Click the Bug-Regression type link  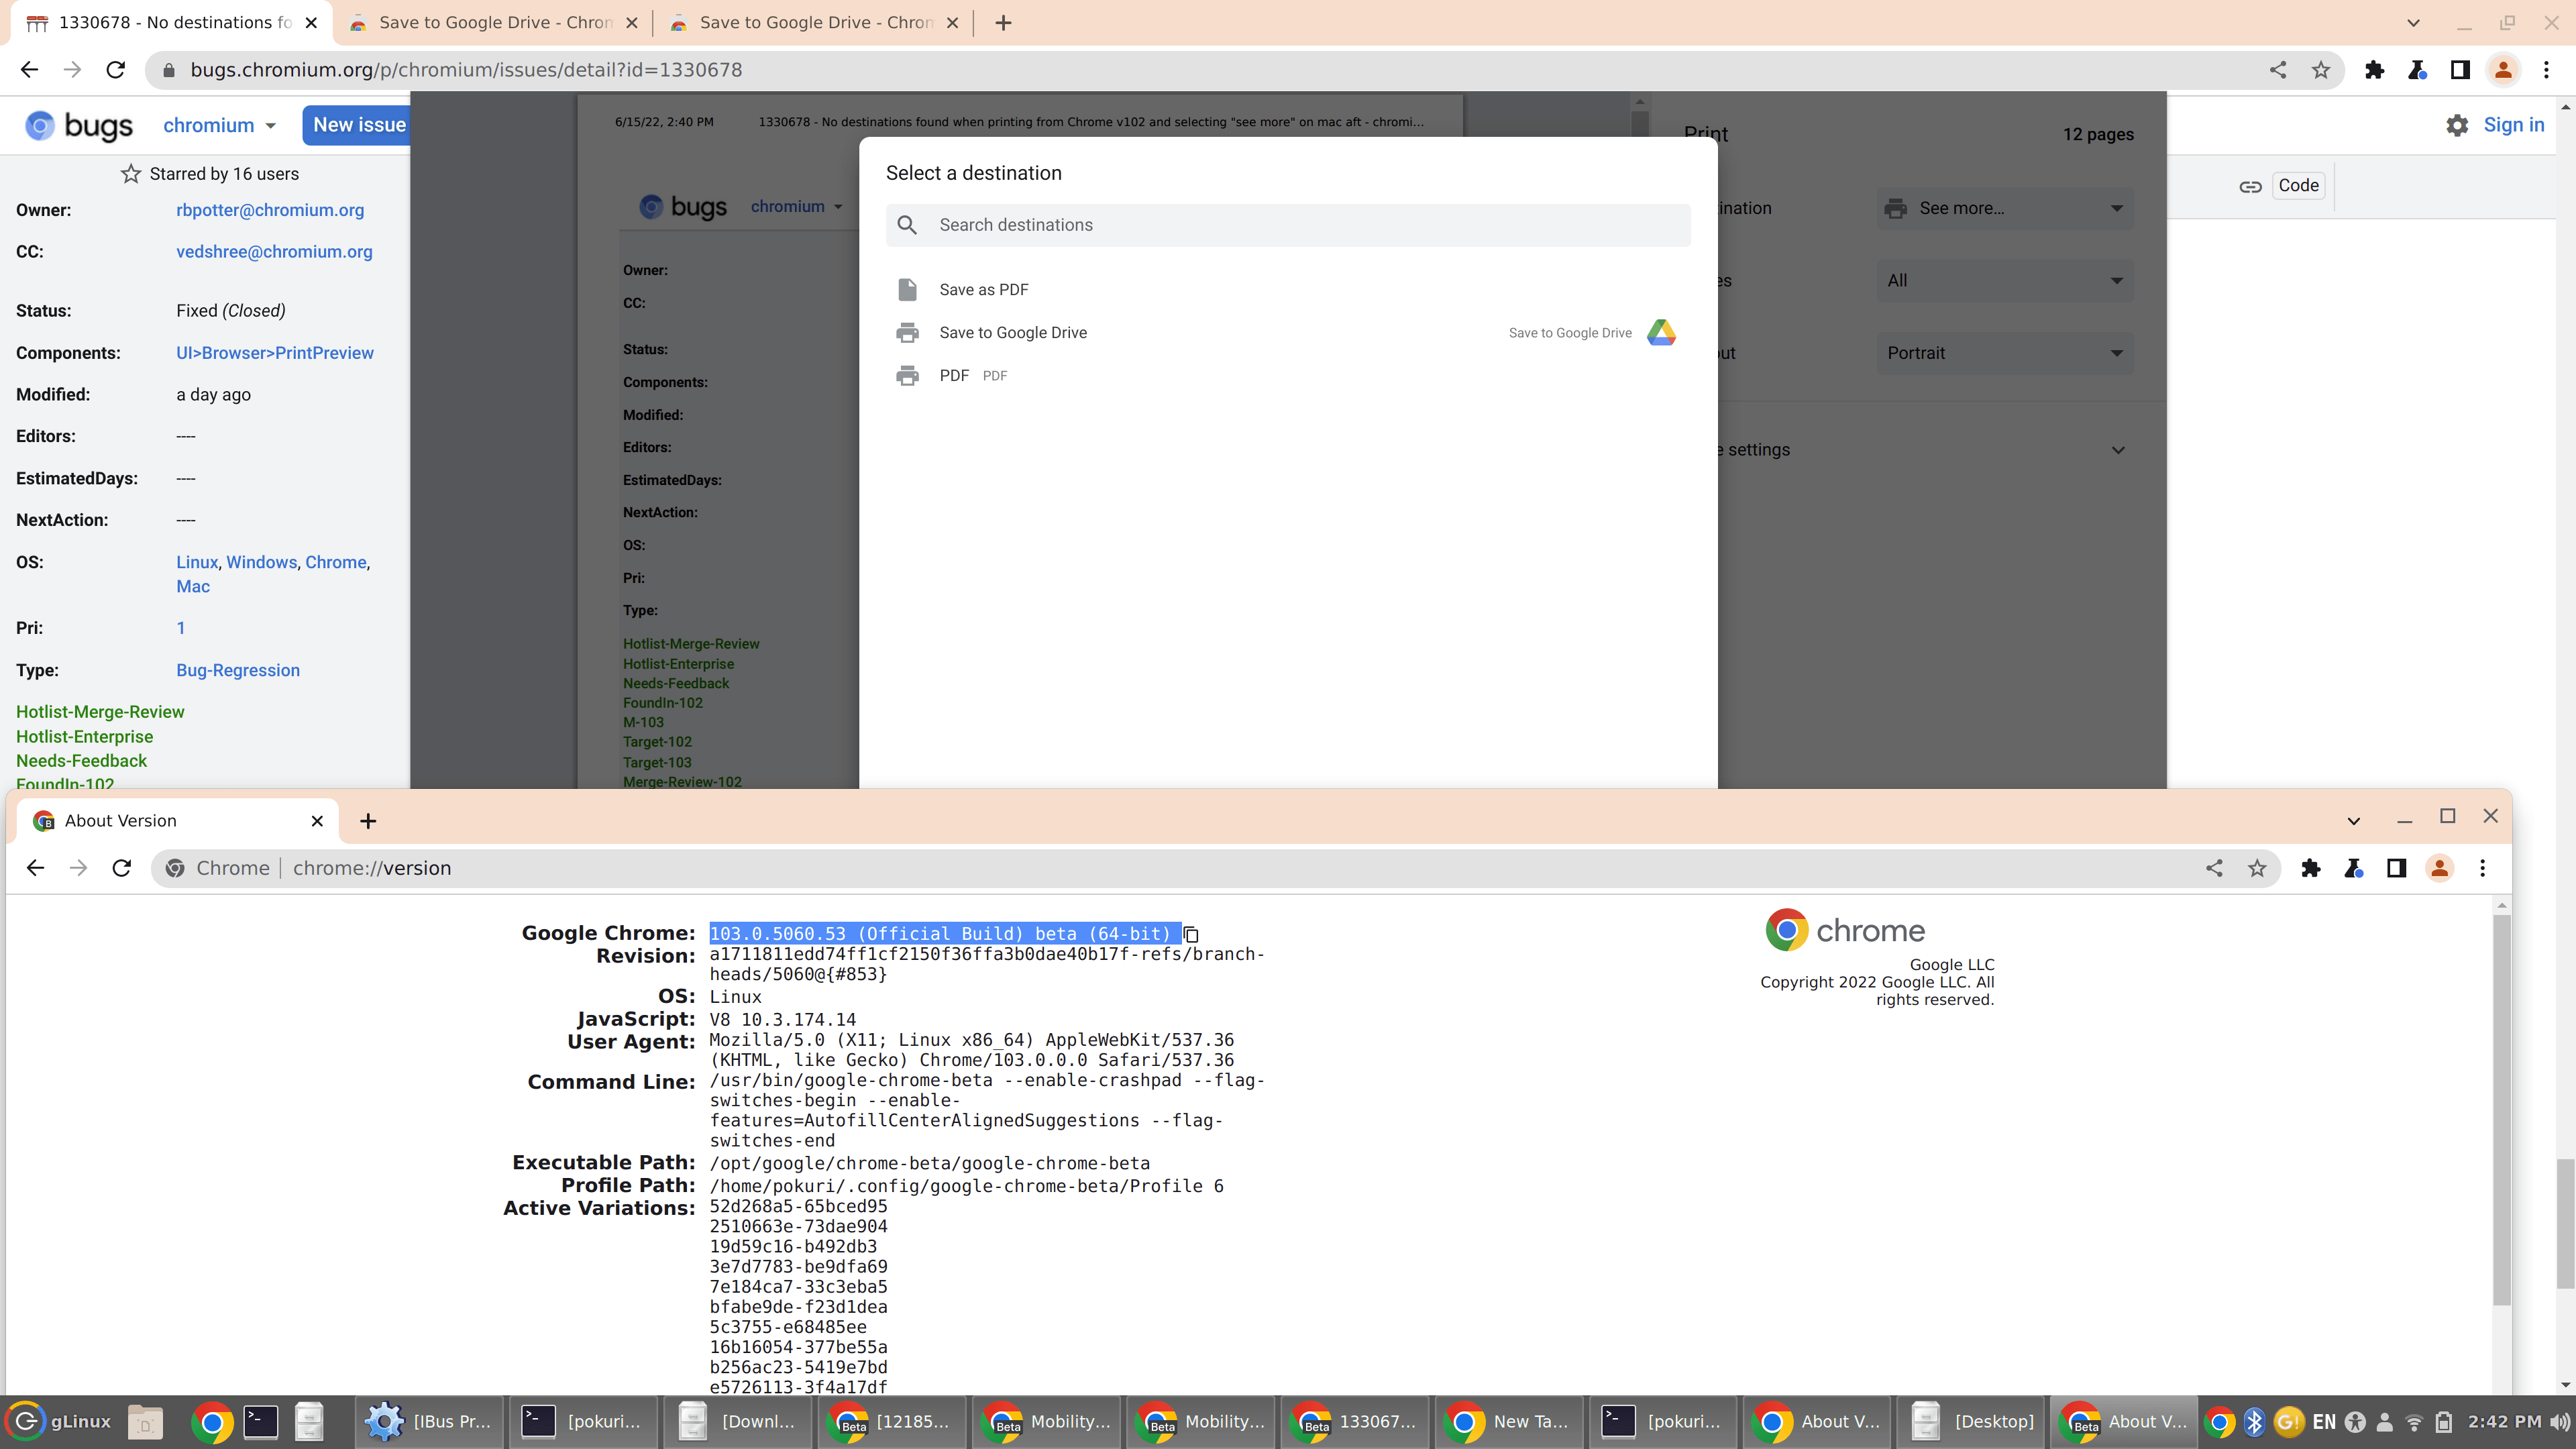click(238, 670)
